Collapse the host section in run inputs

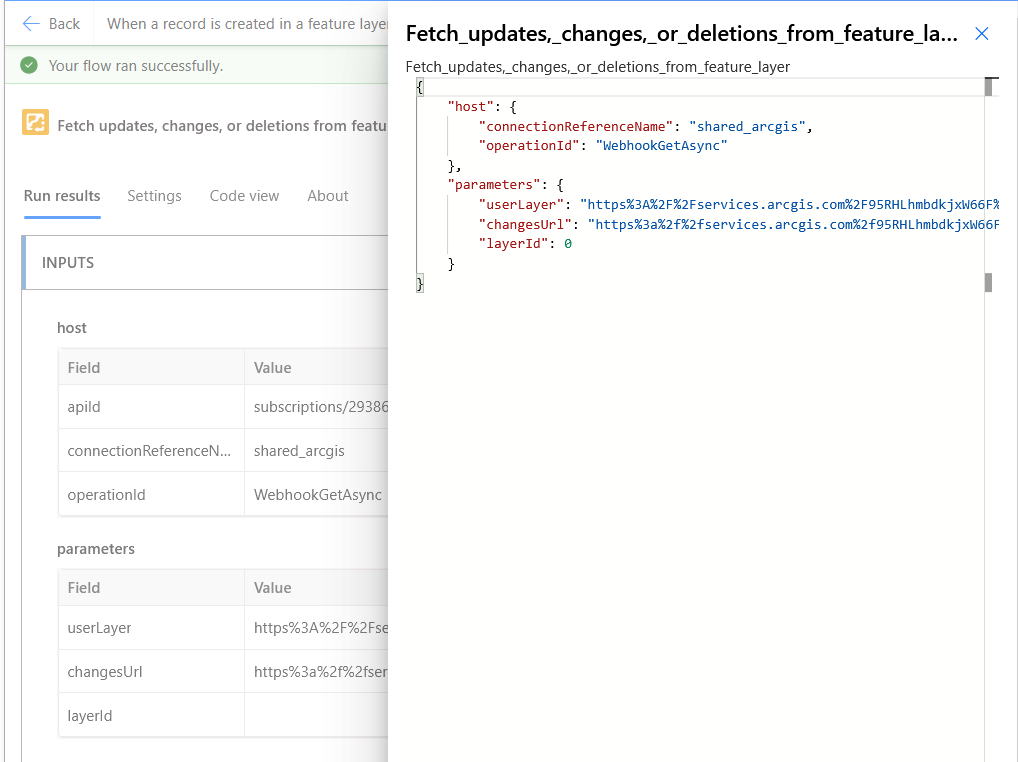point(72,327)
